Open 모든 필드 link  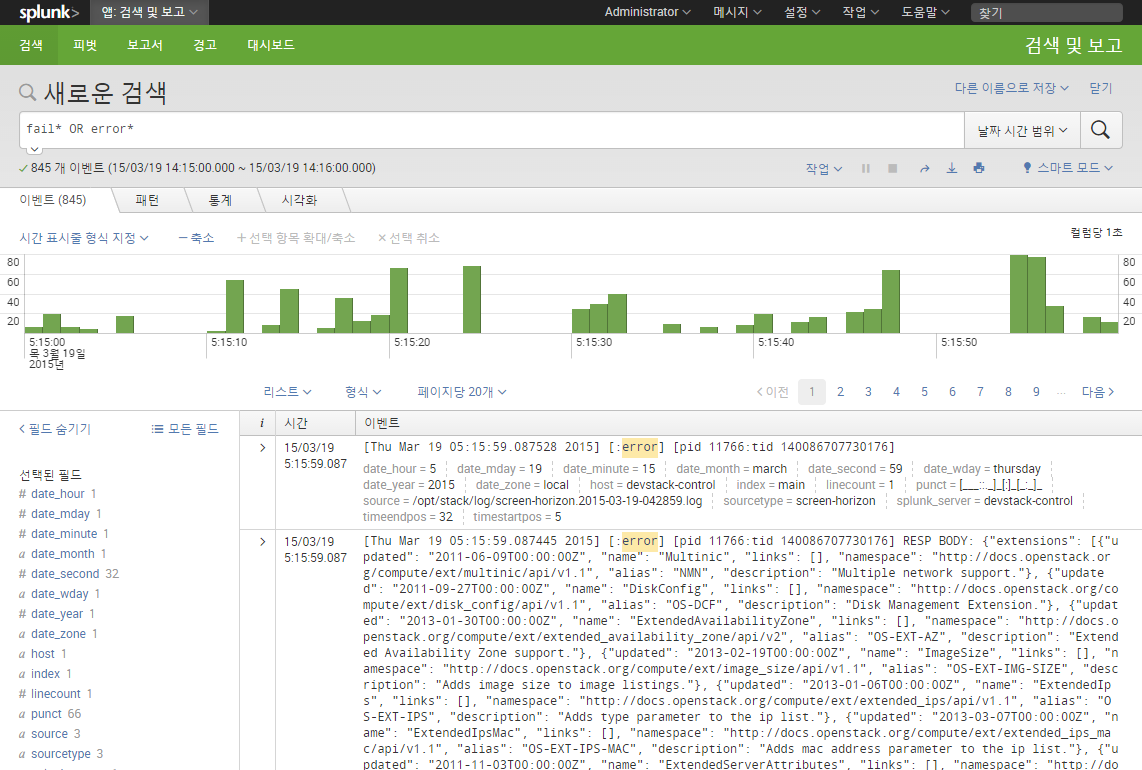pyautogui.click(x=185, y=429)
